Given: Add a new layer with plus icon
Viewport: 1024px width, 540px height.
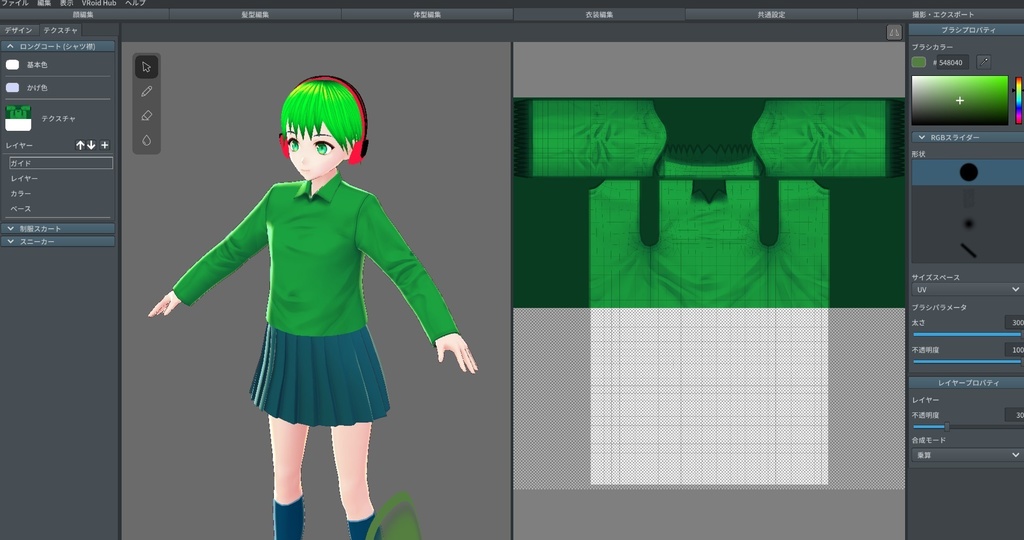Looking at the screenshot, I should pos(104,145).
